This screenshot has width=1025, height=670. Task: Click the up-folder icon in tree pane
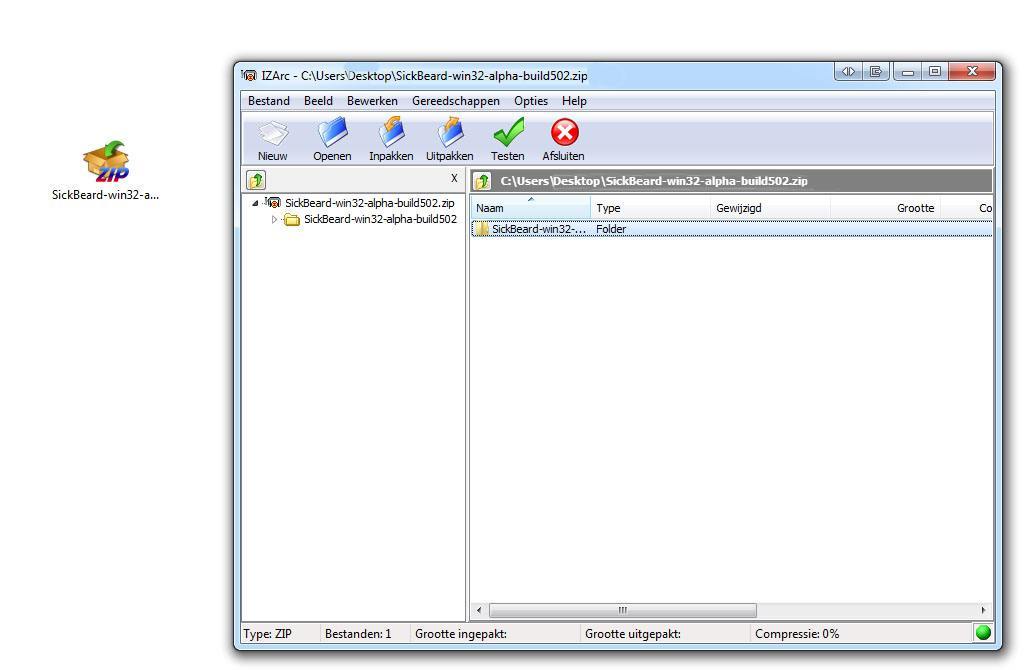tap(256, 180)
